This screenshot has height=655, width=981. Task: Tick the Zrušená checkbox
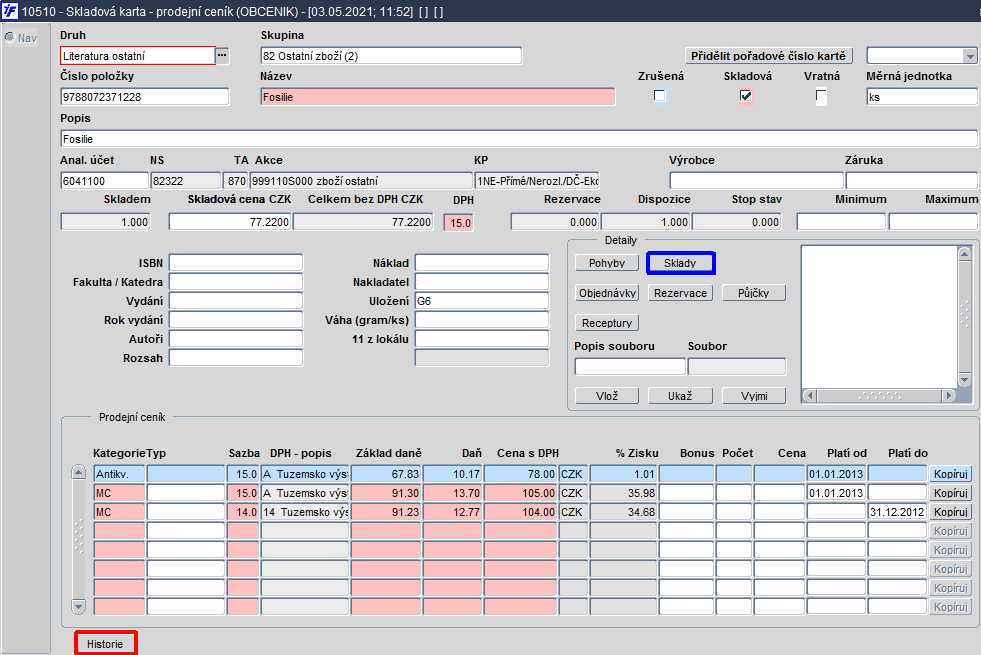tap(659, 97)
